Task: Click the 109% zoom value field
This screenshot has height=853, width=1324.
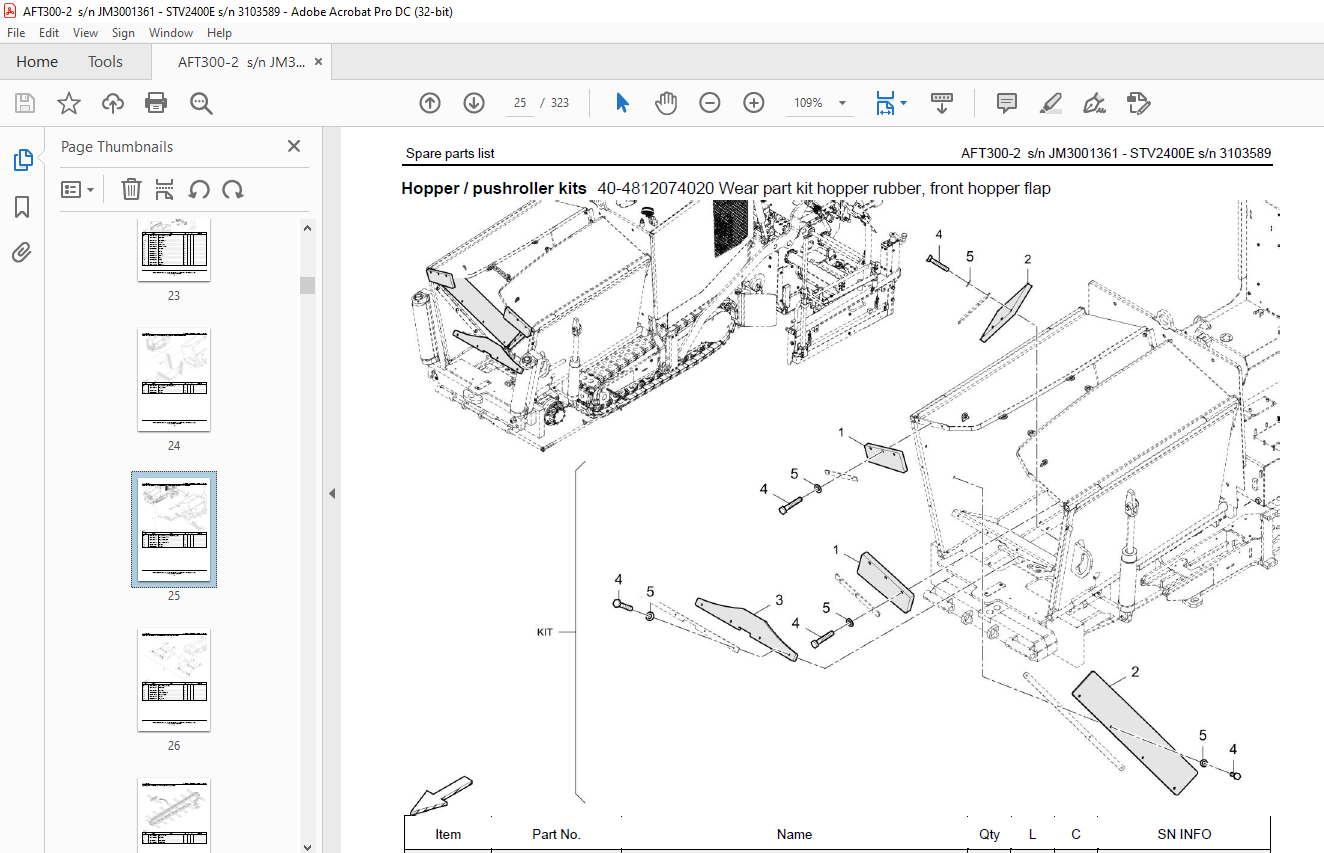Action: click(808, 103)
